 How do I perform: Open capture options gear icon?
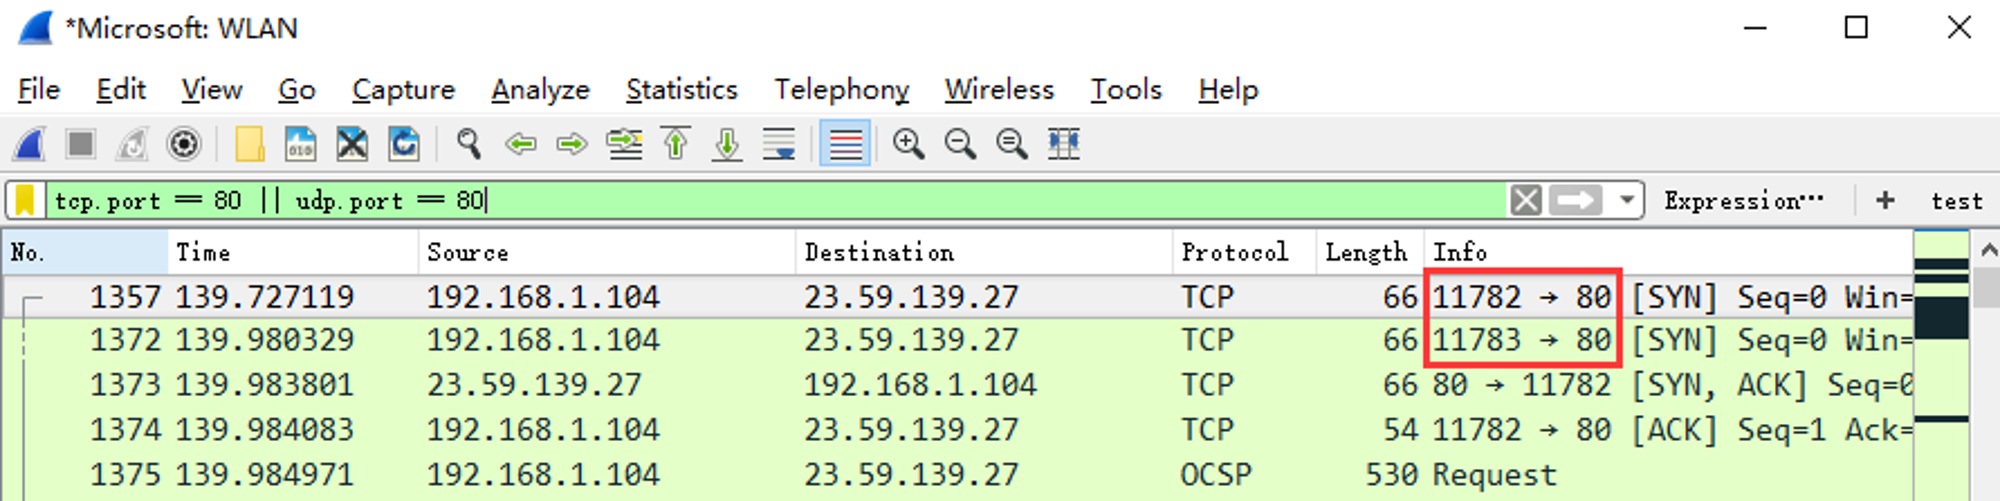click(x=184, y=144)
